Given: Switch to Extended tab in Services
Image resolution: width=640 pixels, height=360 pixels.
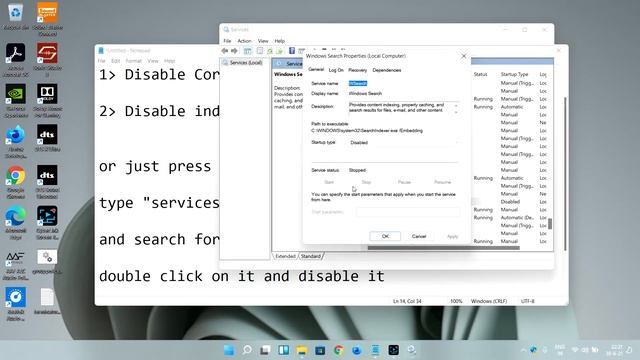Looking at the screenshot, I should [285, 256].
